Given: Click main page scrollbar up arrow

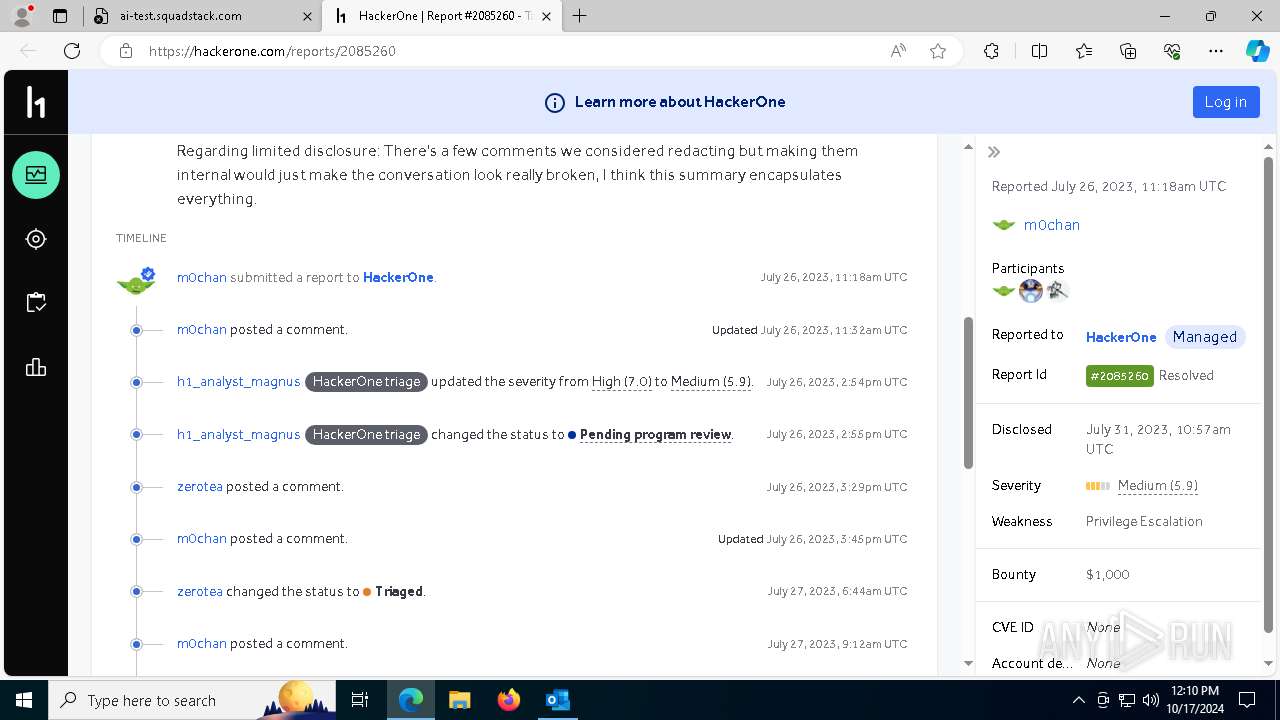Looking at the screenshot, I should tap(968, 147).
